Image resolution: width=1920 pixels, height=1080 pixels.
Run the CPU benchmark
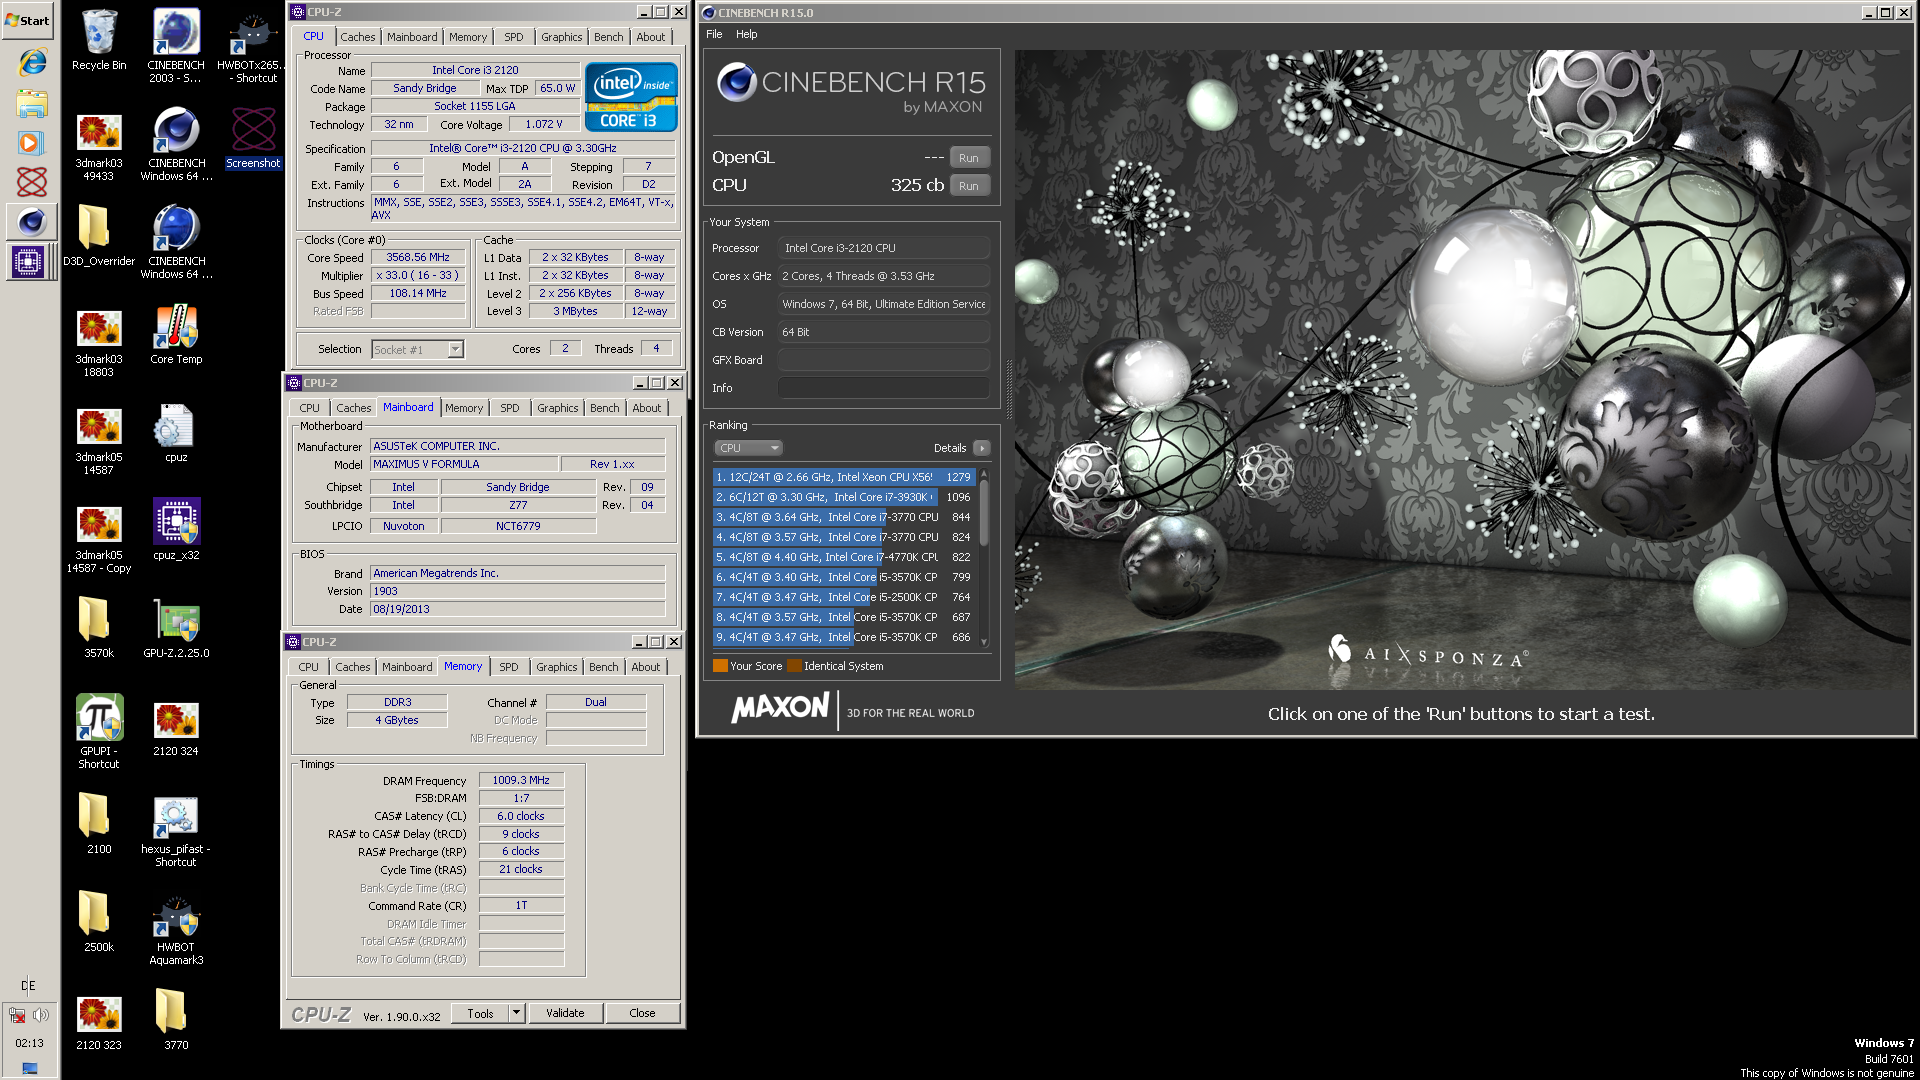[x=969, y=186]
